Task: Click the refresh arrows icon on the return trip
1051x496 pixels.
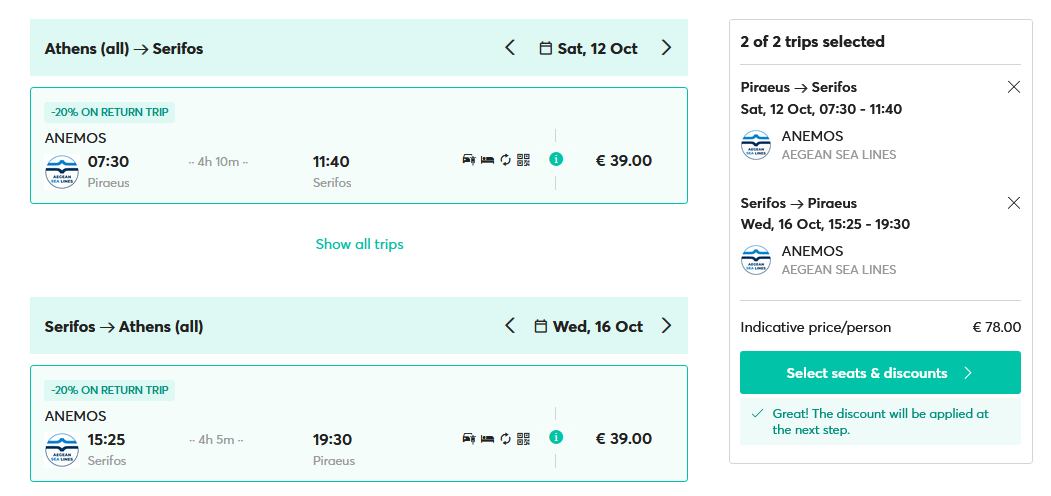Action: tap(505, 437)
